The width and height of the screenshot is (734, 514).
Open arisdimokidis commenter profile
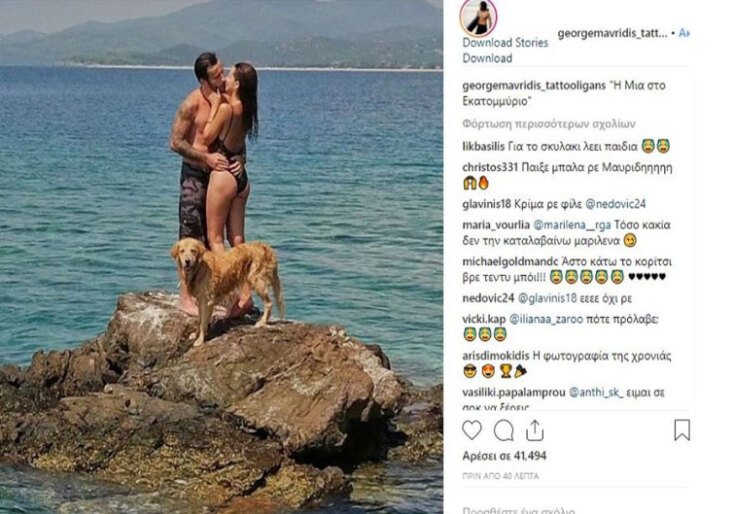tap(495, 356)
